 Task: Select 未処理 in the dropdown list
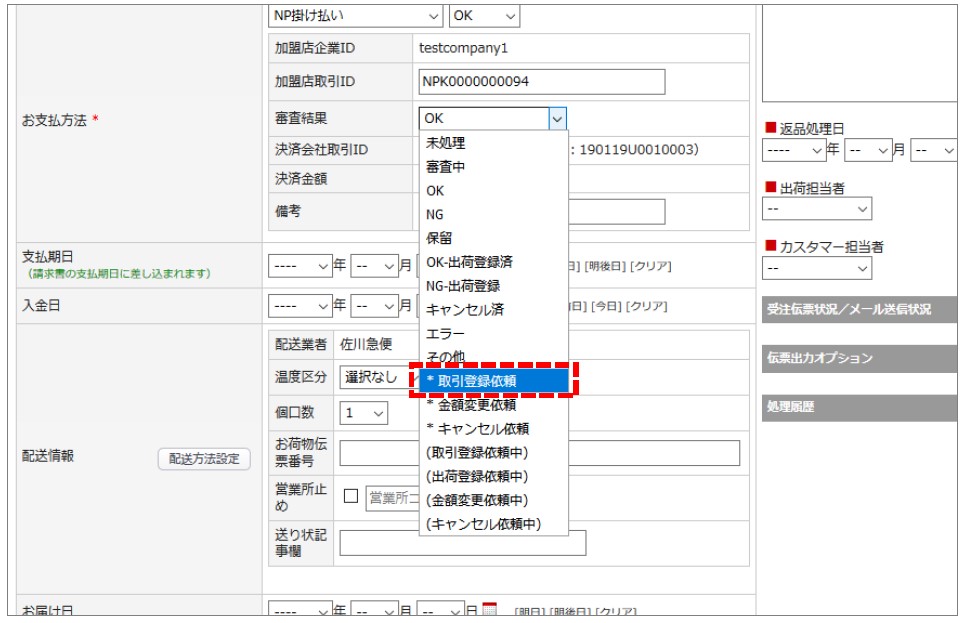[493, 143]
